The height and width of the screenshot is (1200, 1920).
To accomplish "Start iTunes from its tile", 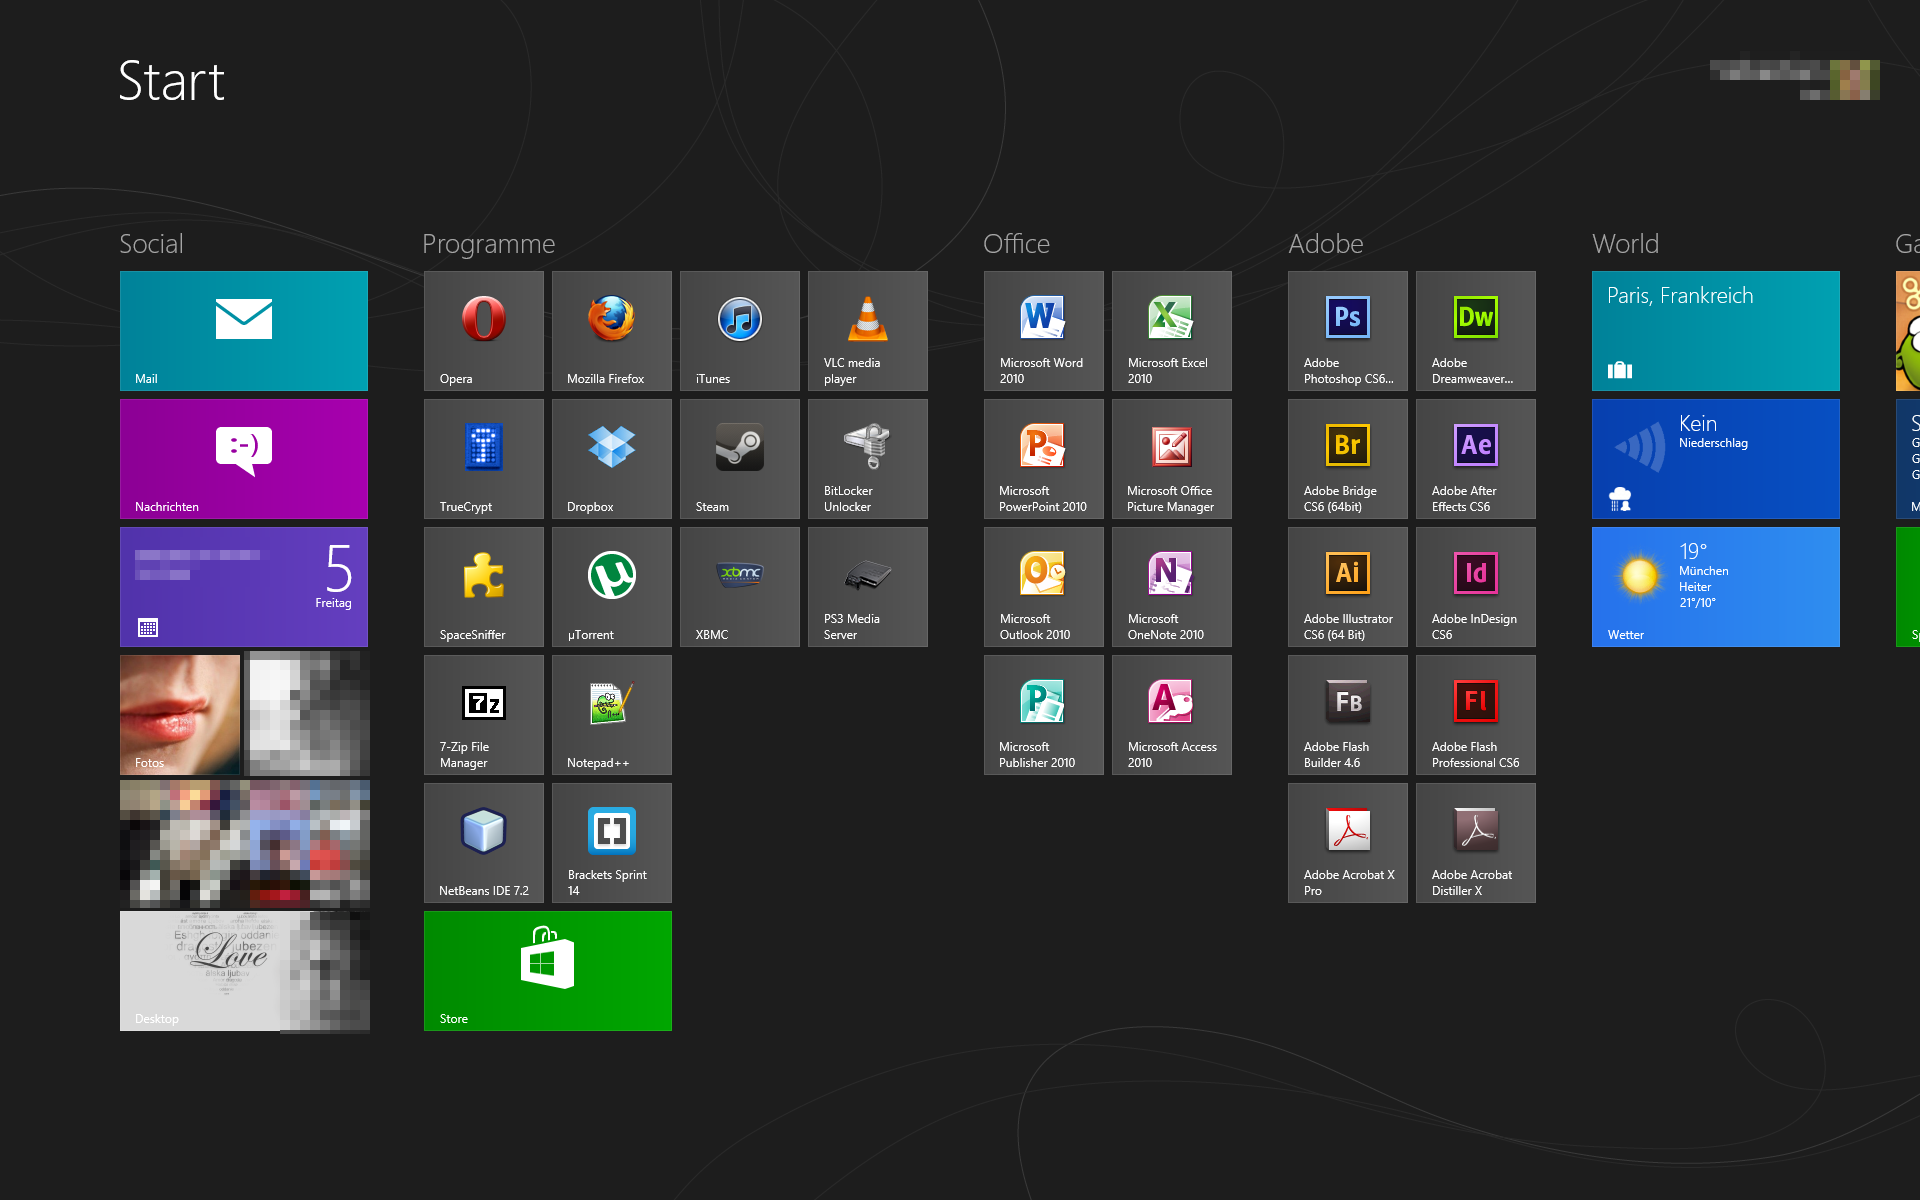I will pos(739,330).
